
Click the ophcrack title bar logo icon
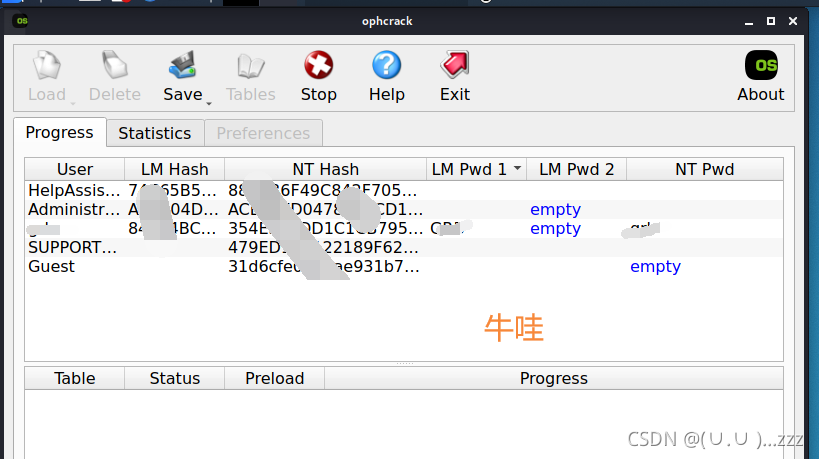pos(21,21)
